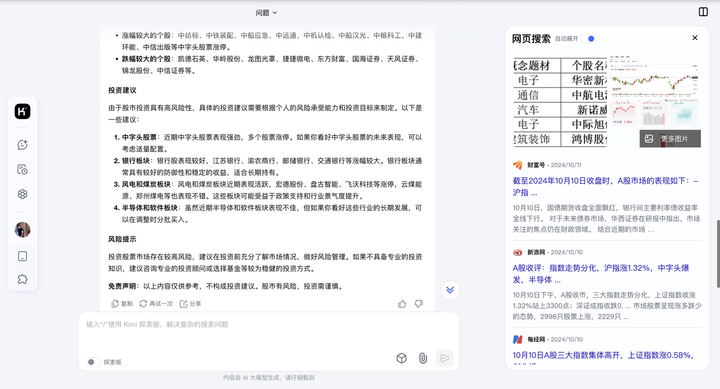Toggle the 探索版 switch
720x389 pixels.
coord(93,362)
